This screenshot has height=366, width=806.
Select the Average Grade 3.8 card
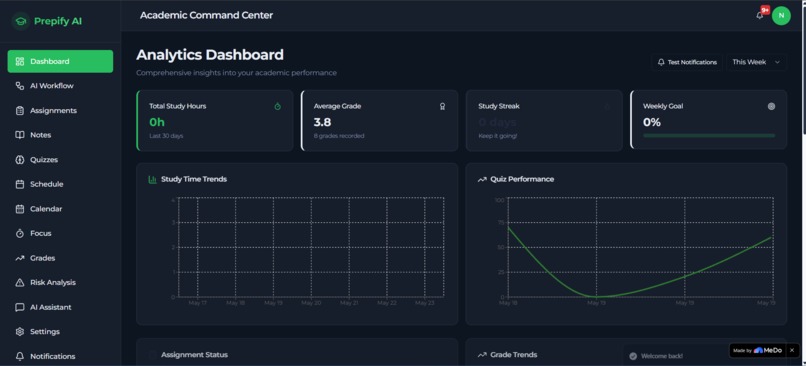point(379,121)
